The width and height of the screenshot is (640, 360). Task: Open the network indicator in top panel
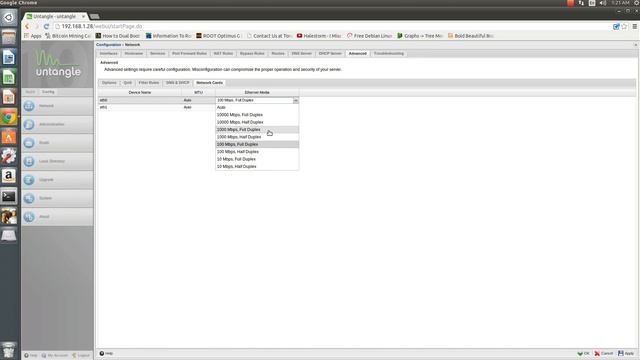pyautogui.click(x=581, y=3)
